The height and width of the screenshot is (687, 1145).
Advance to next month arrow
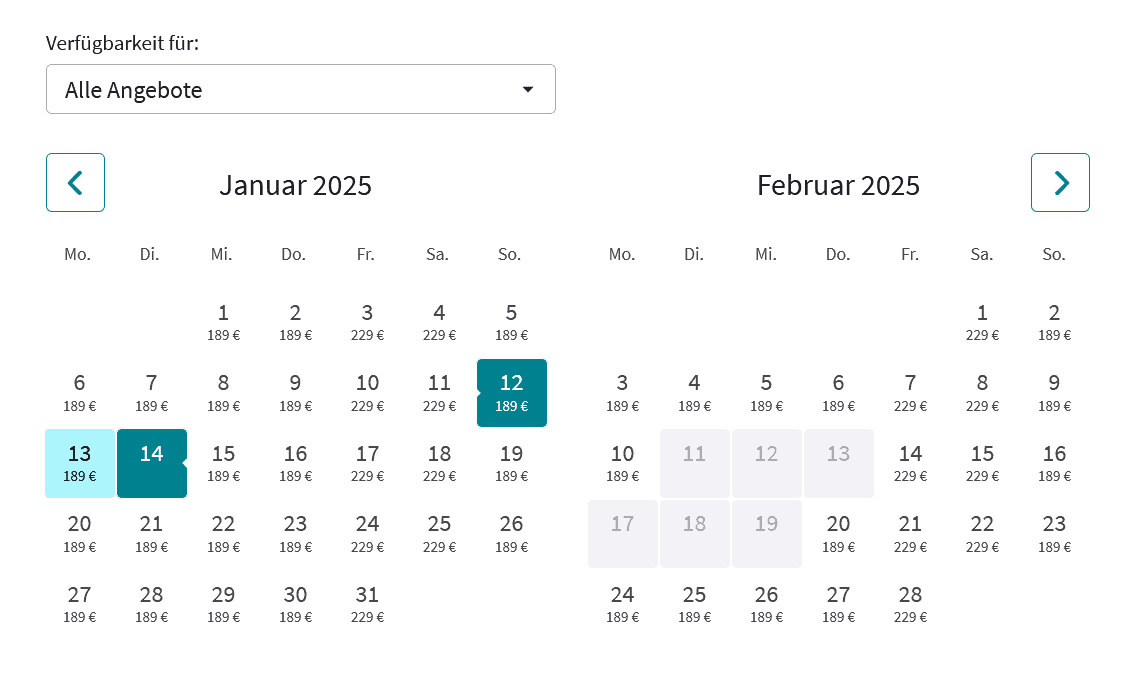pyautogui.click(x=1060, y=182)
